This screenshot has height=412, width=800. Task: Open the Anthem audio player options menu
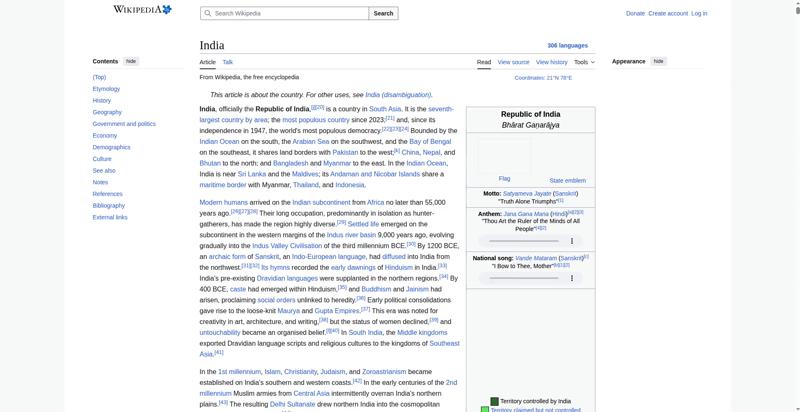point(572,241)
